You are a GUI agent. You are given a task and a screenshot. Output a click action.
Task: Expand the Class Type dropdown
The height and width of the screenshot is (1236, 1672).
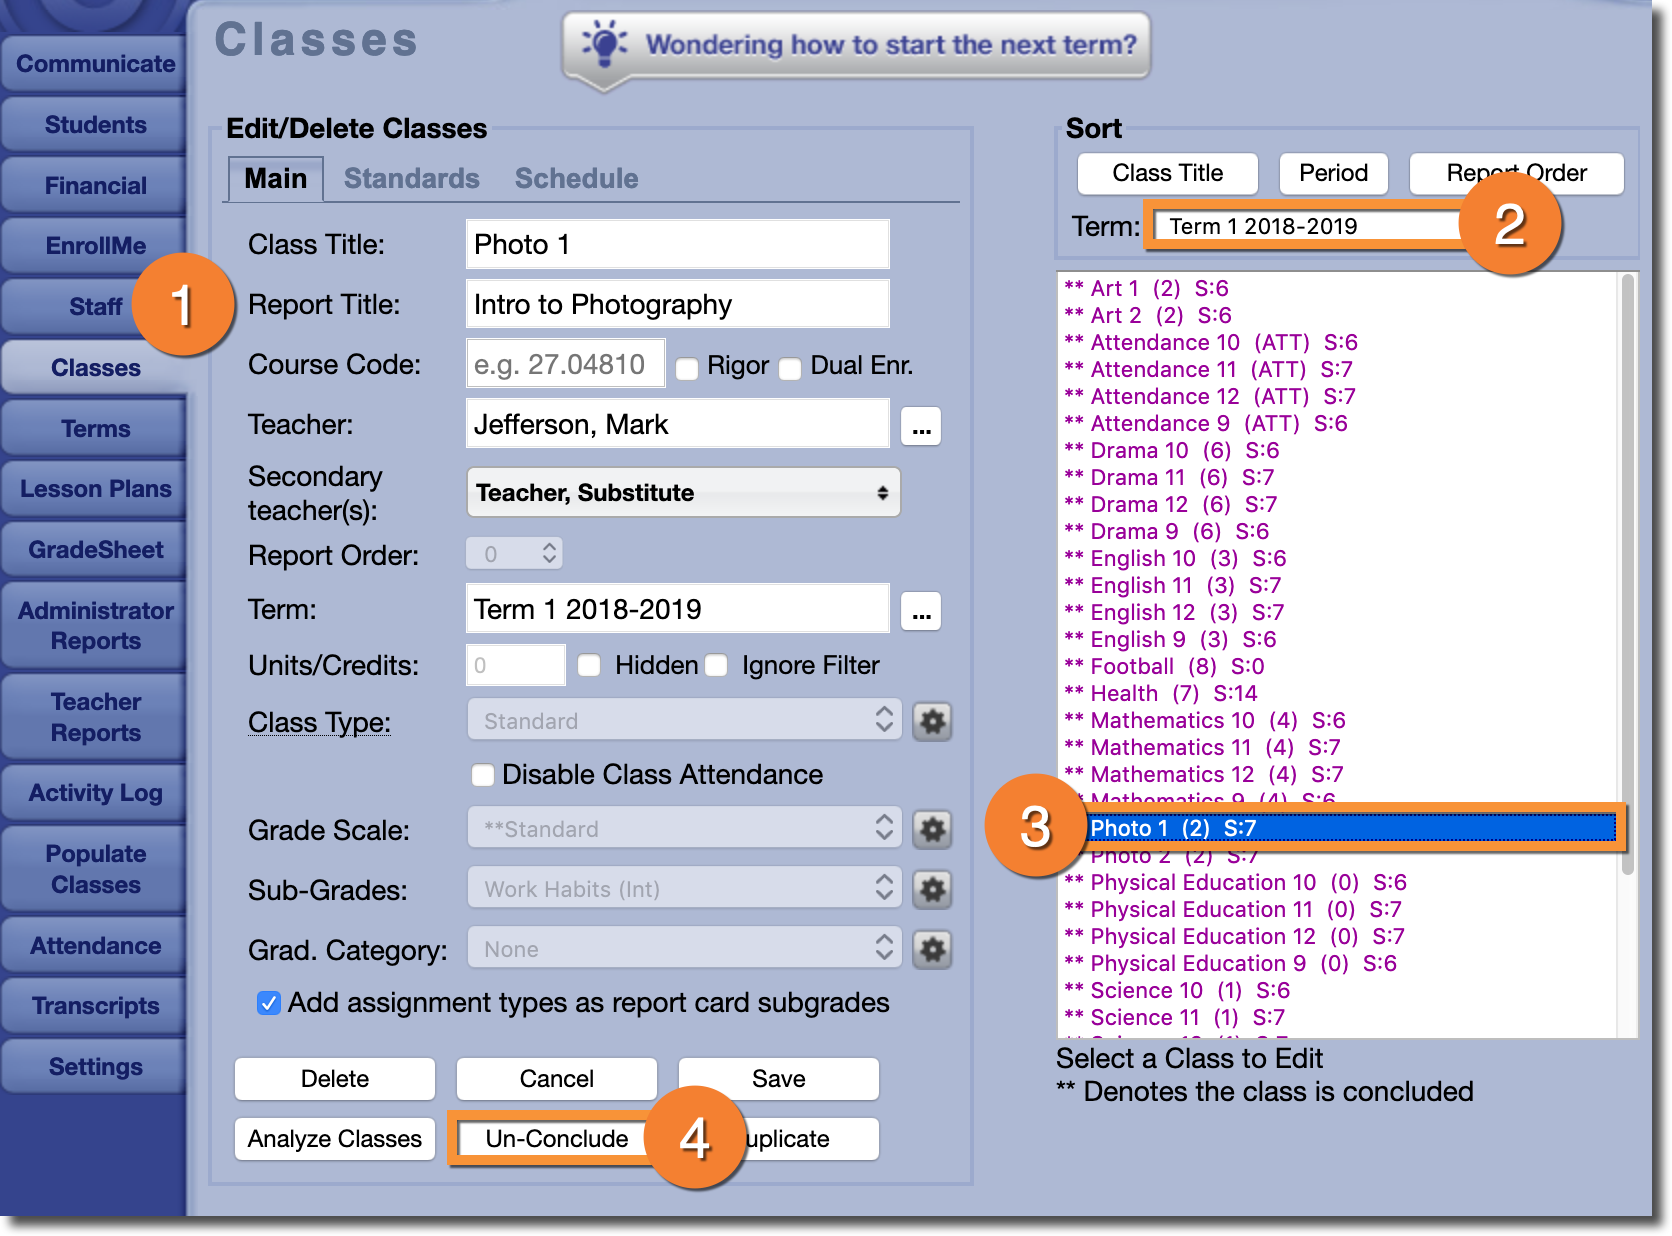point(683,721)
